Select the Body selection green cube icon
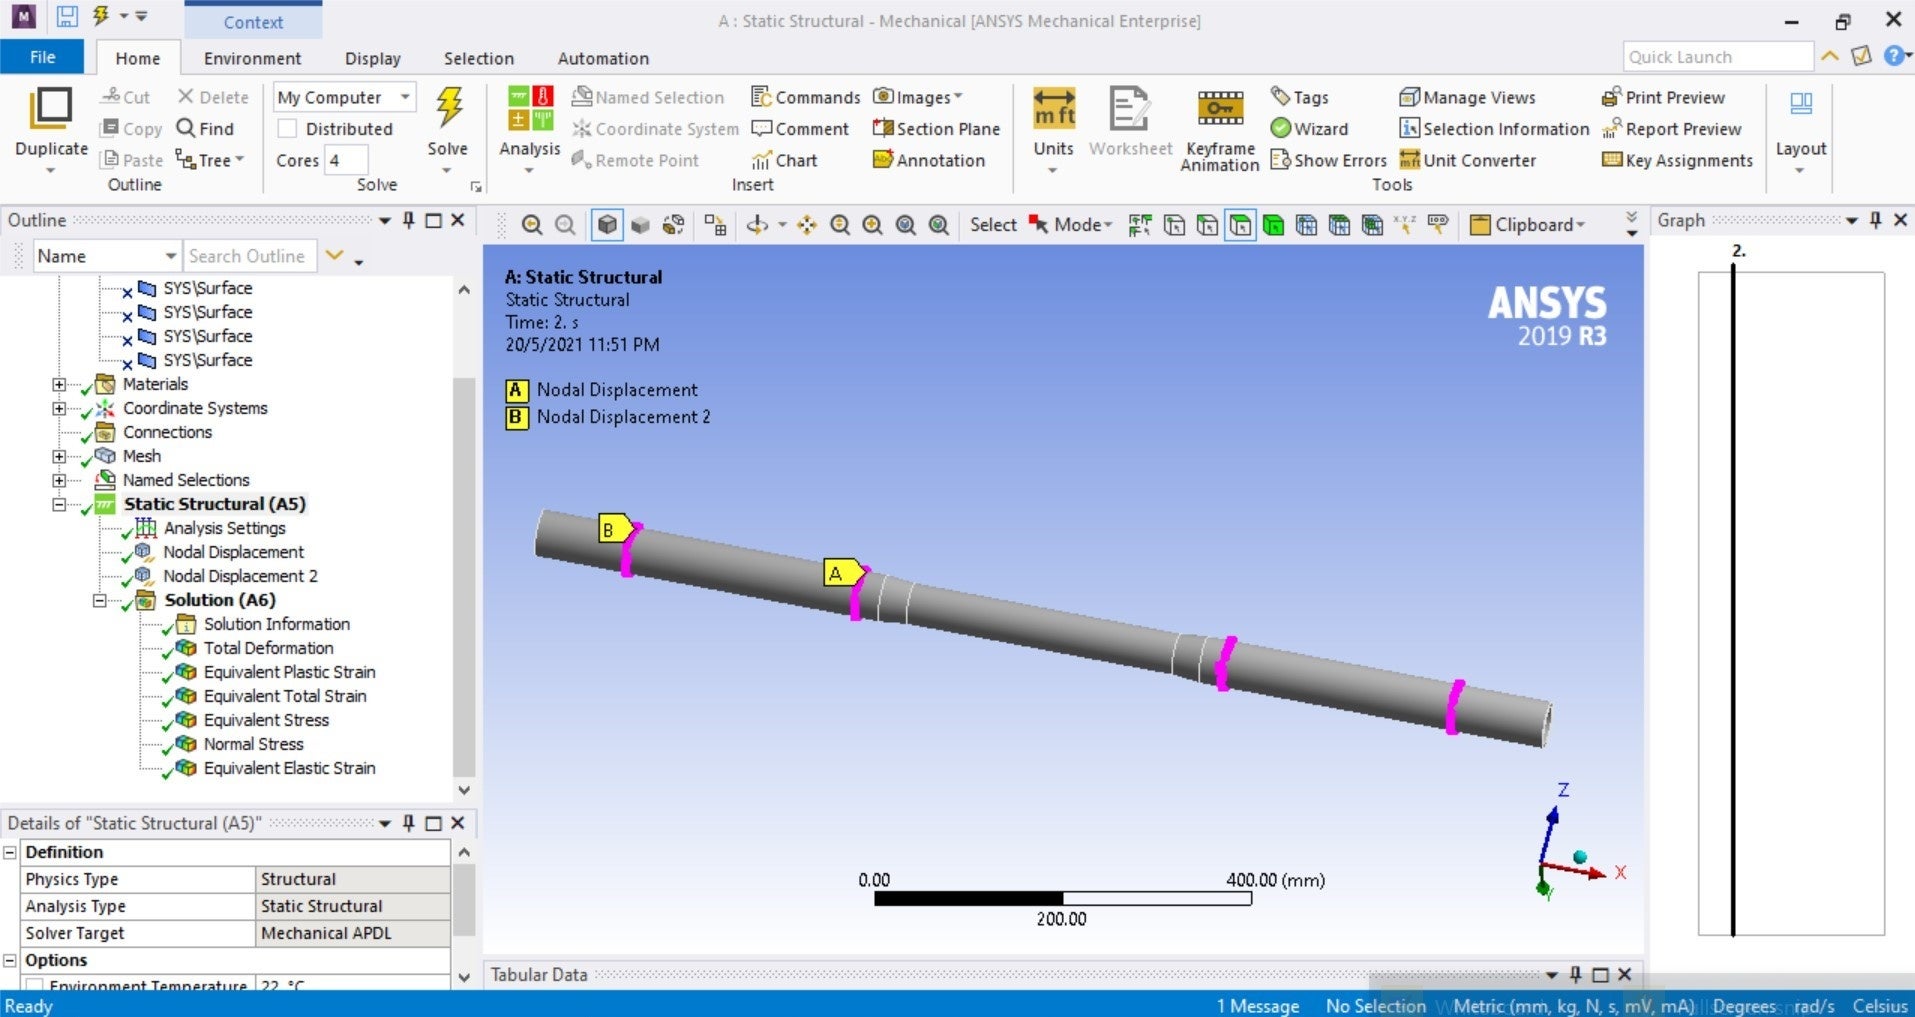 pyautogui.click(x=1273, y=225)
